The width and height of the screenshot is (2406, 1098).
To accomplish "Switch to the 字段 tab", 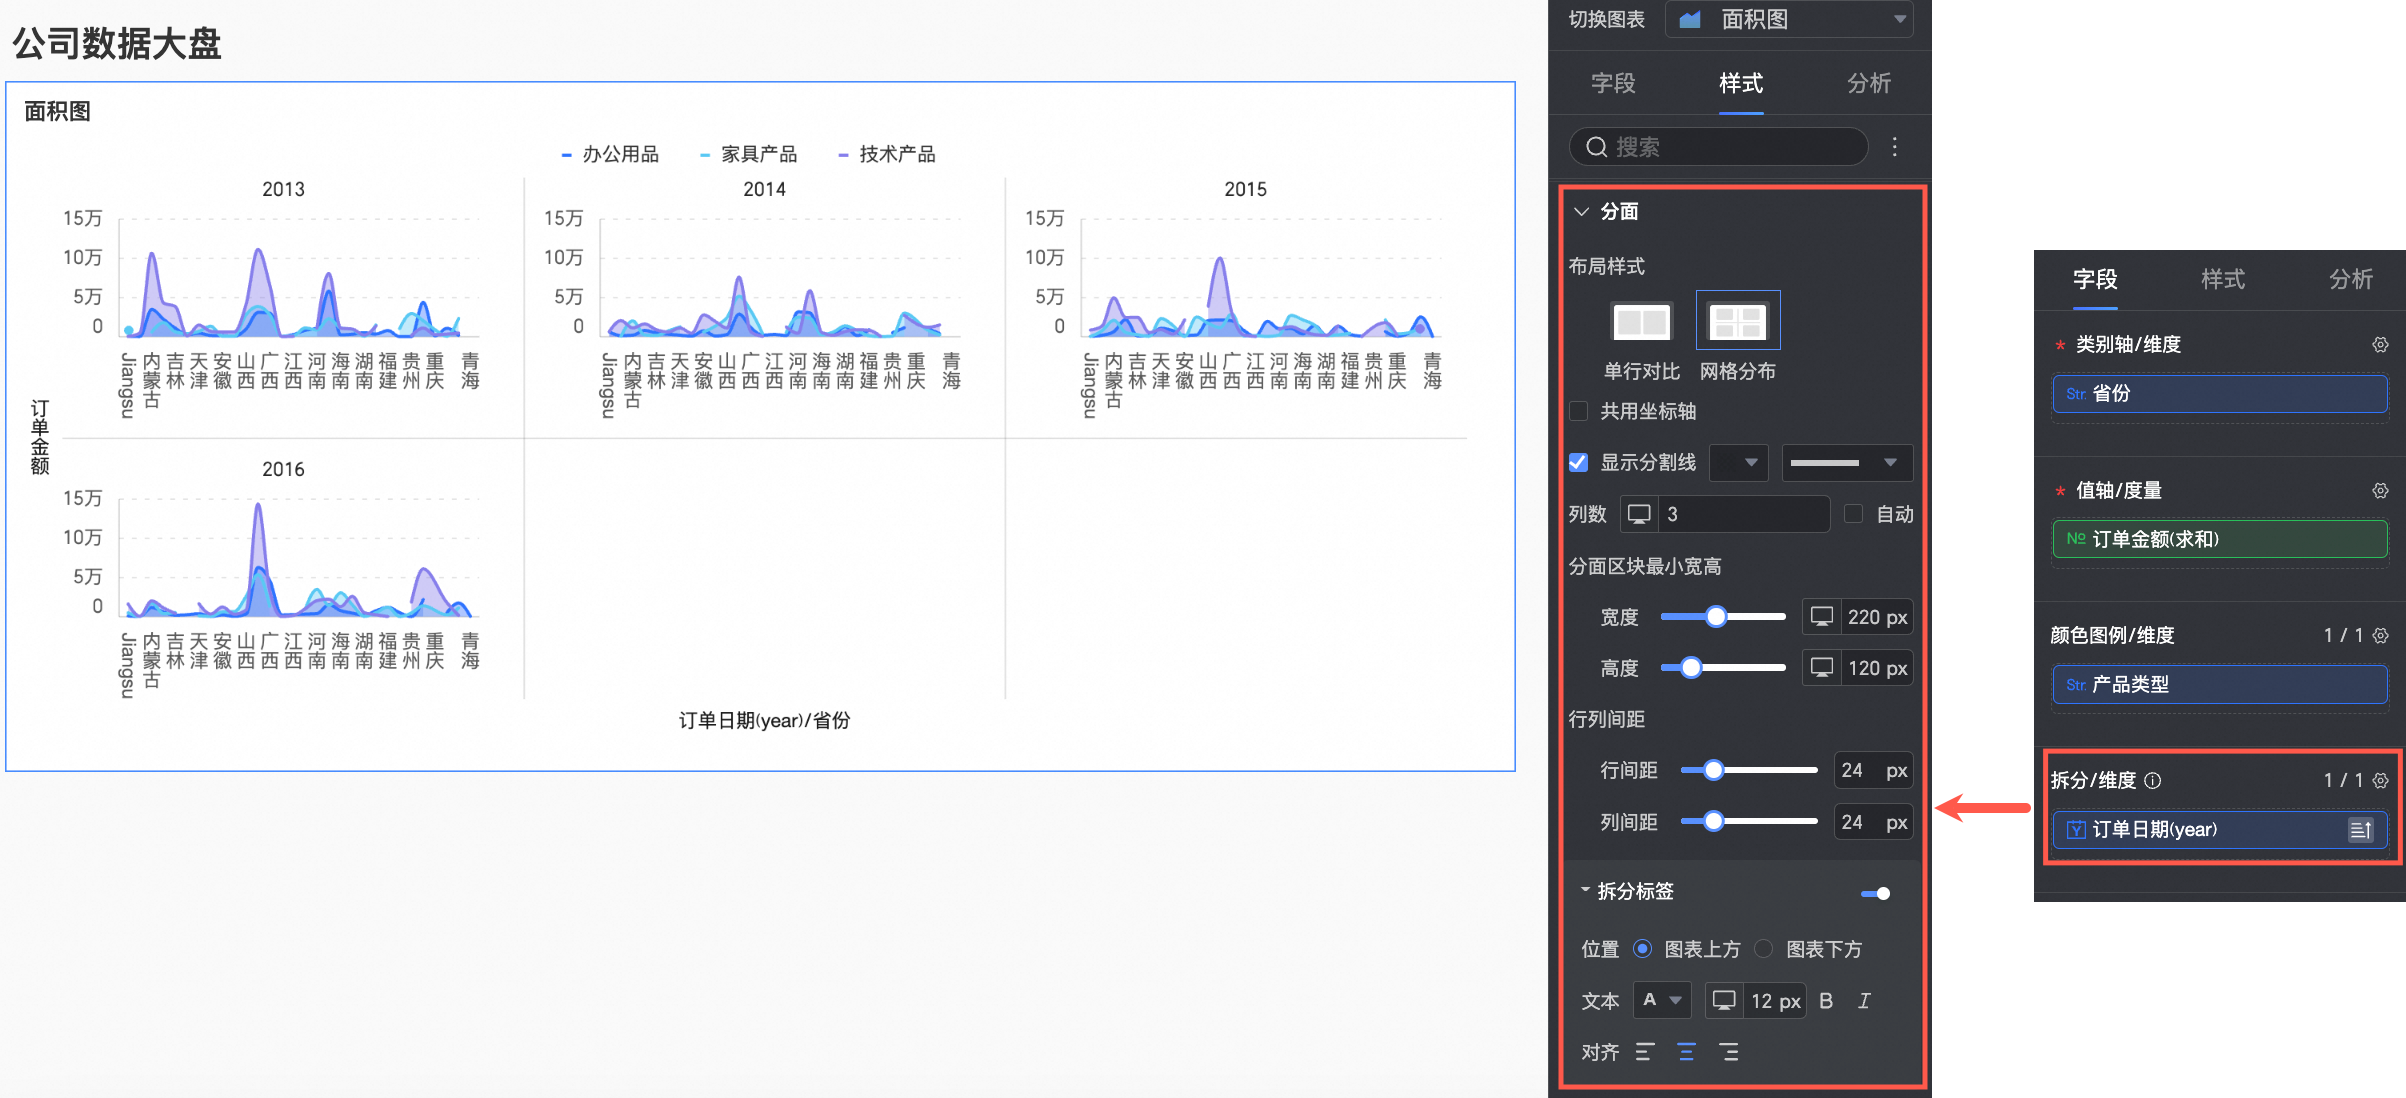I will [1613, 83].
